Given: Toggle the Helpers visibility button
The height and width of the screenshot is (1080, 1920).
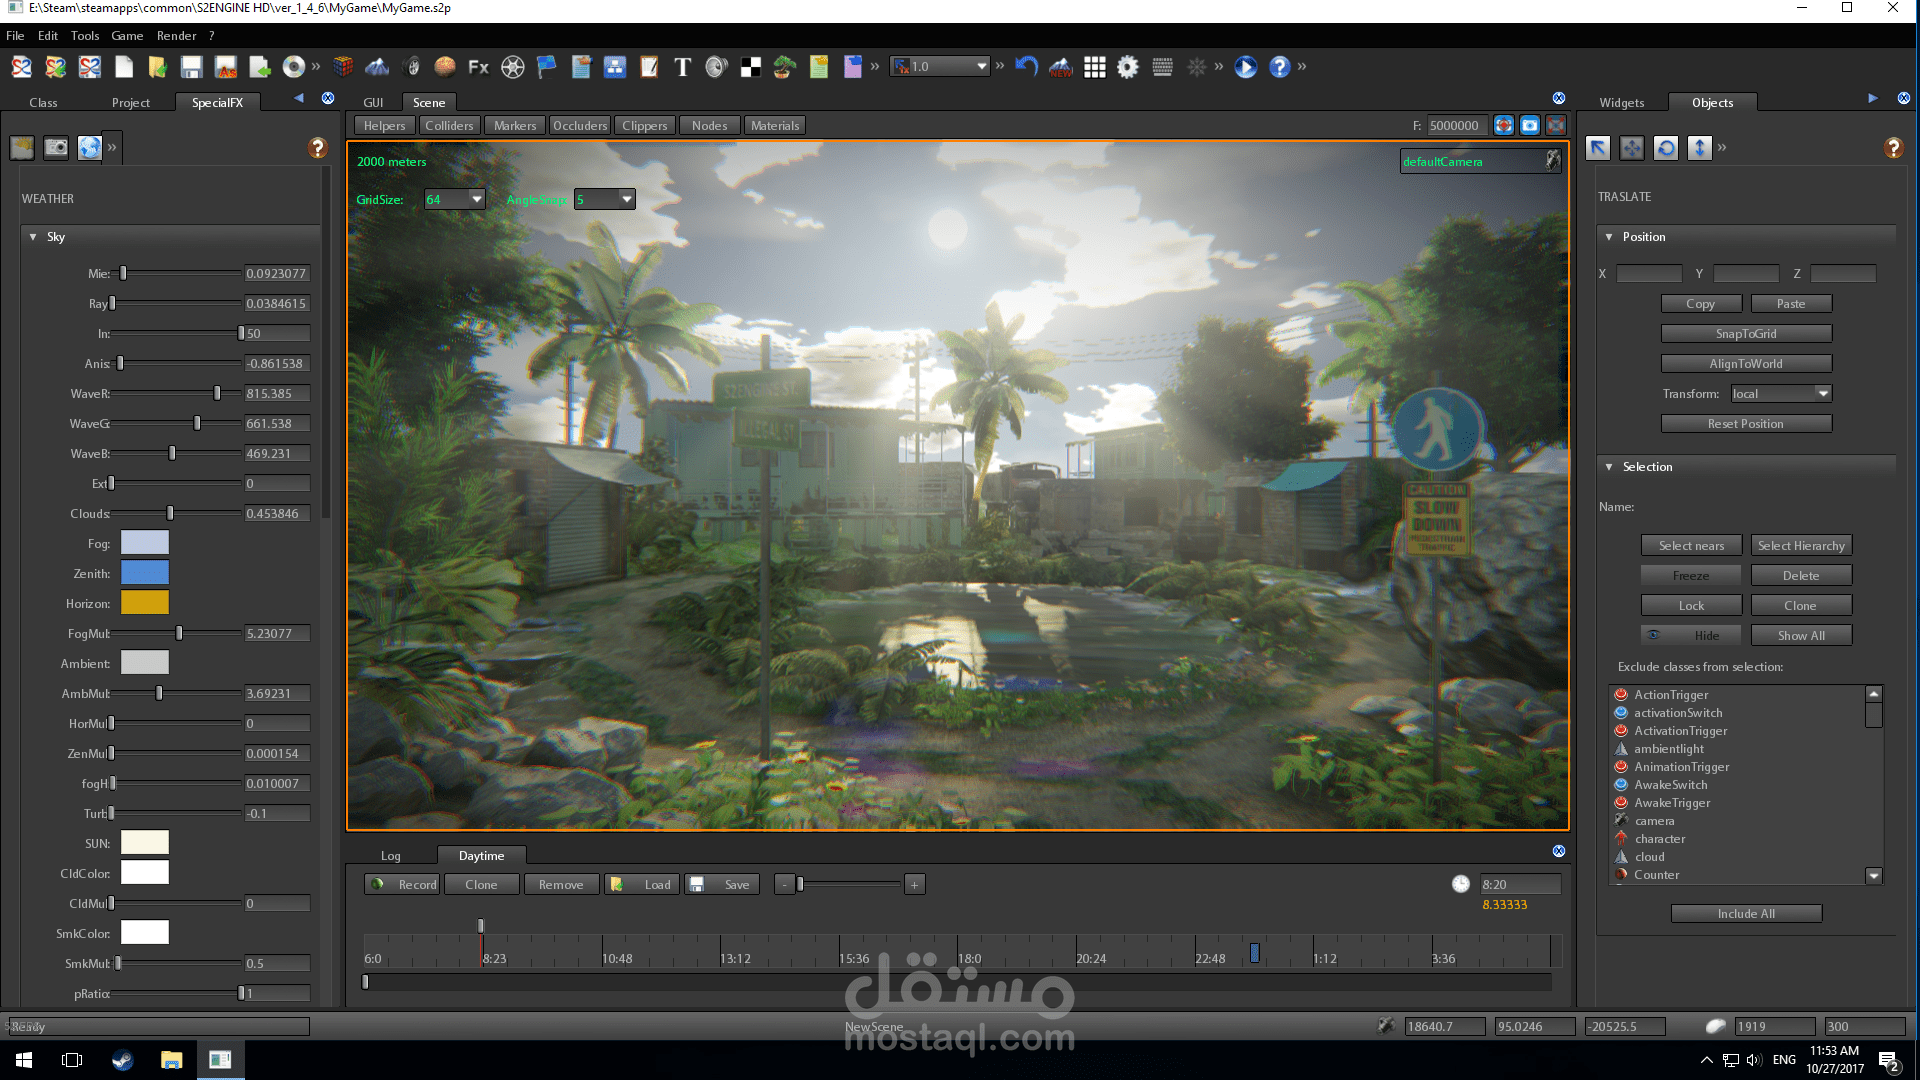Looking at the screenshot, I should (x=384, y=126).
